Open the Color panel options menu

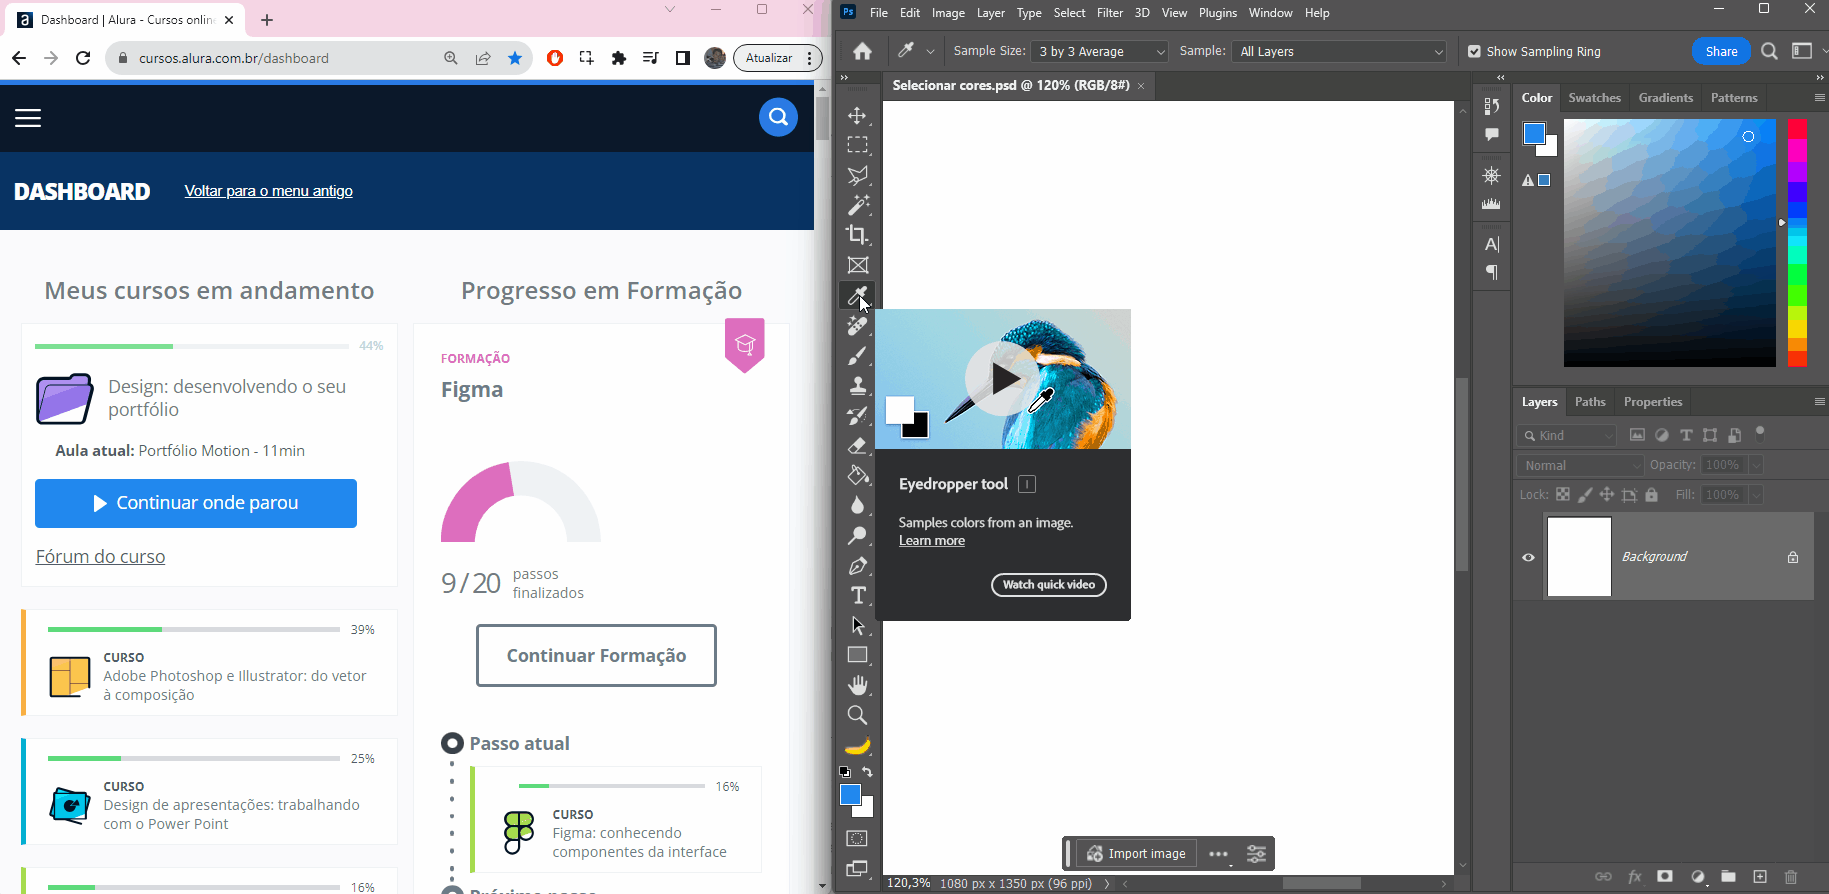tap(1819, 97)
